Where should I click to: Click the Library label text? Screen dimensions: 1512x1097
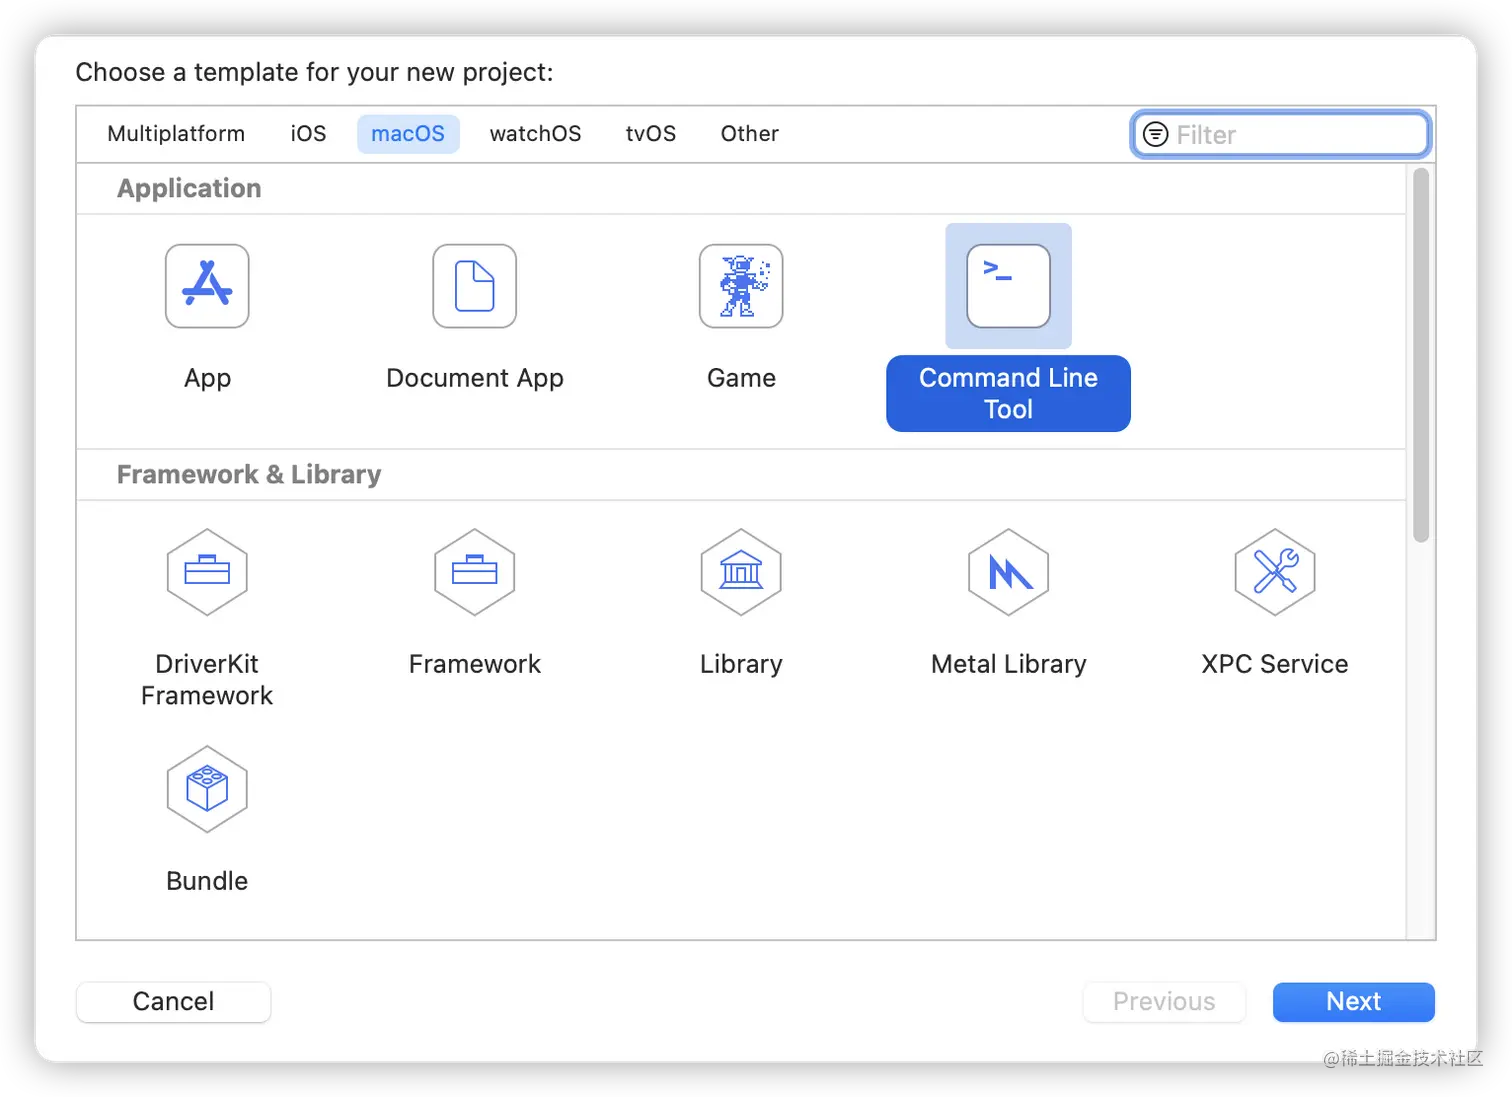coord(741,664)
